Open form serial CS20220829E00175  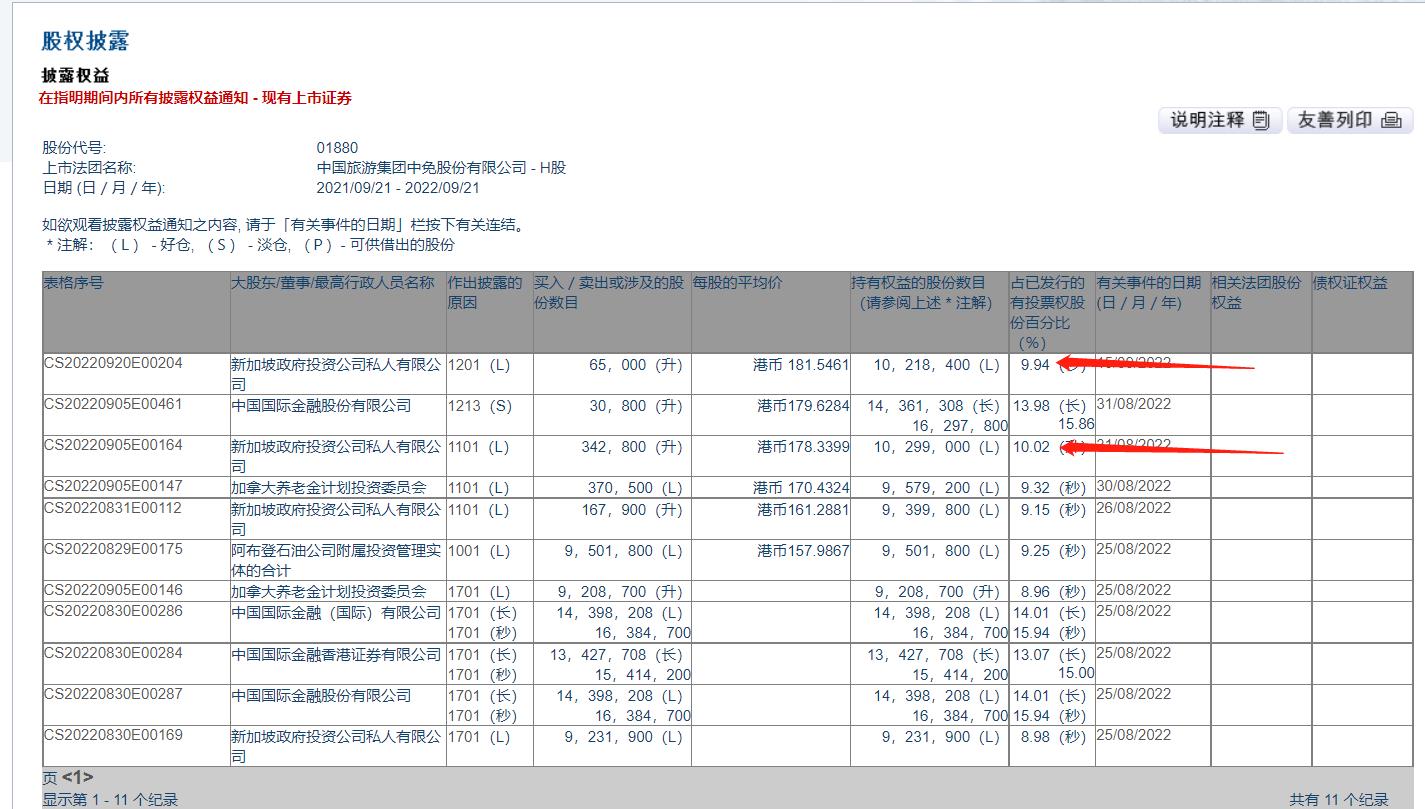113,548
